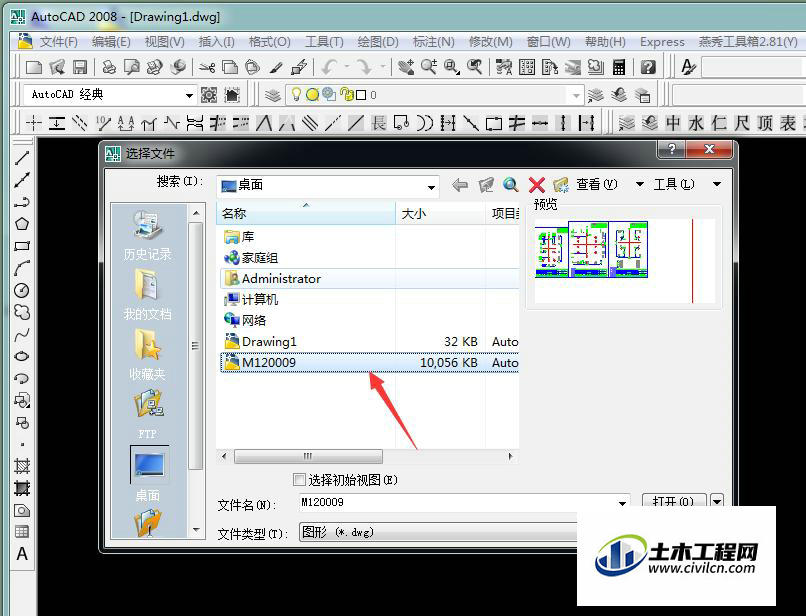The image size is (806, 616).
Task: Select the Arc draw tool
Action: (x=22, y=268)
